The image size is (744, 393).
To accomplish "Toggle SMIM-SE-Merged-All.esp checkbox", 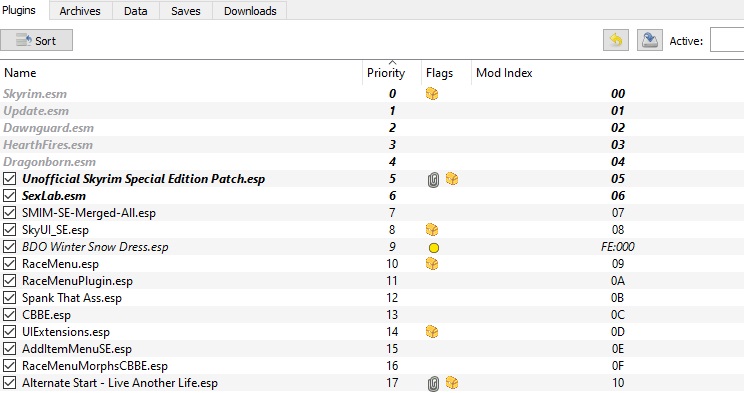I will click(9, 213).
